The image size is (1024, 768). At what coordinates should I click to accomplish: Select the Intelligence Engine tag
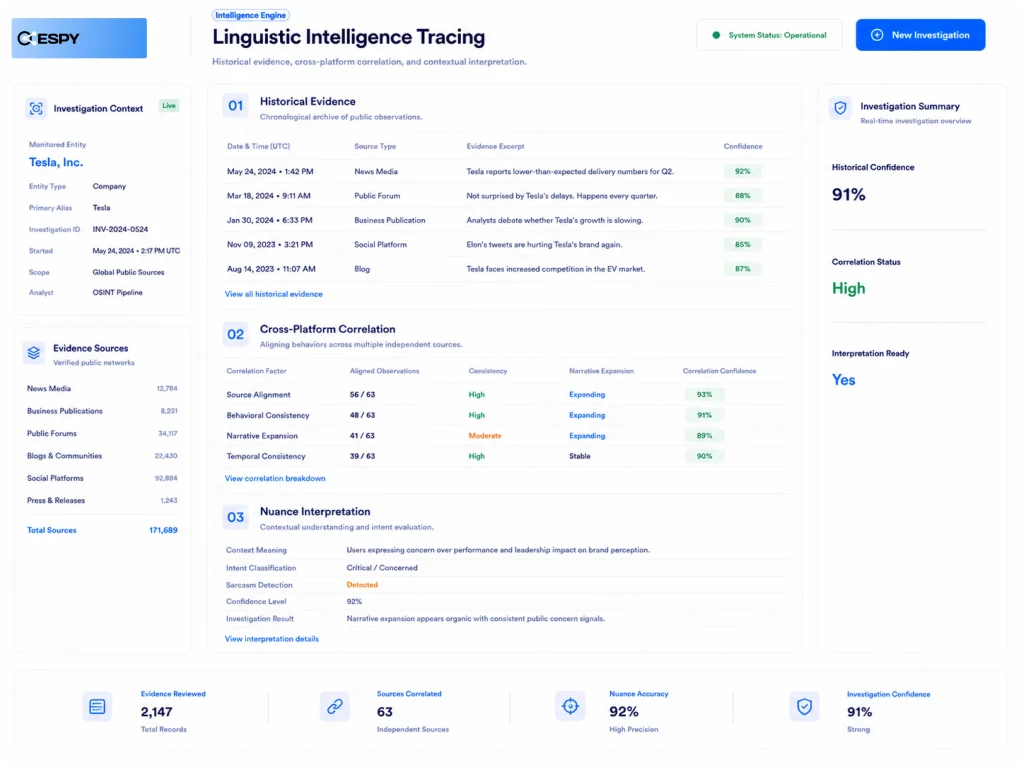pyautogui.click(x=251, y=15)
